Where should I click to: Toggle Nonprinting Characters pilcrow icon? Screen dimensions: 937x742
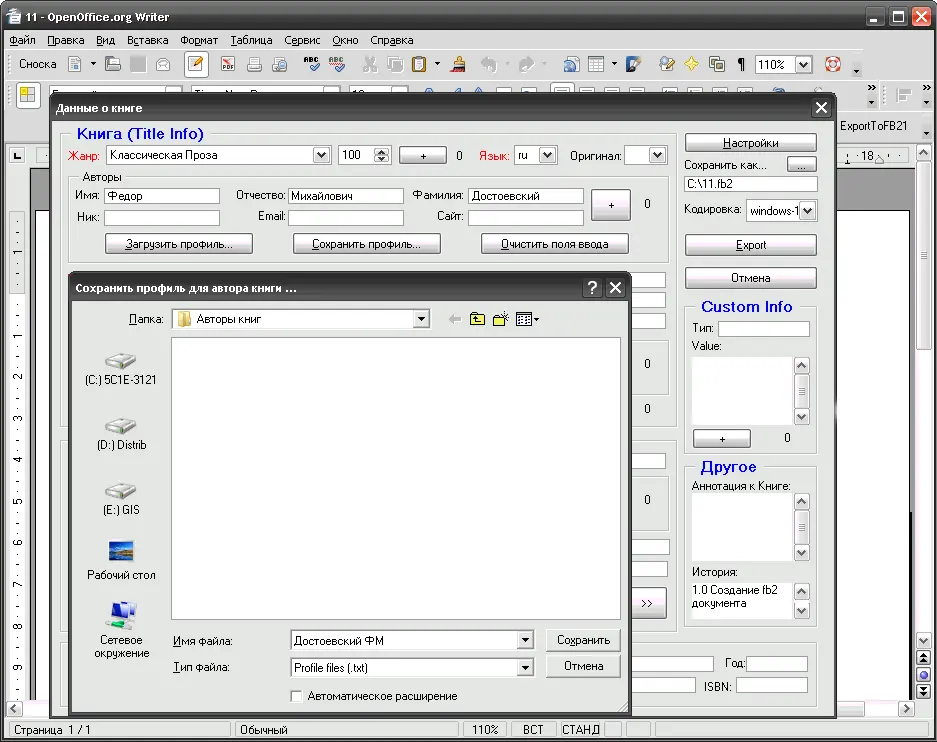click(741, 64)
